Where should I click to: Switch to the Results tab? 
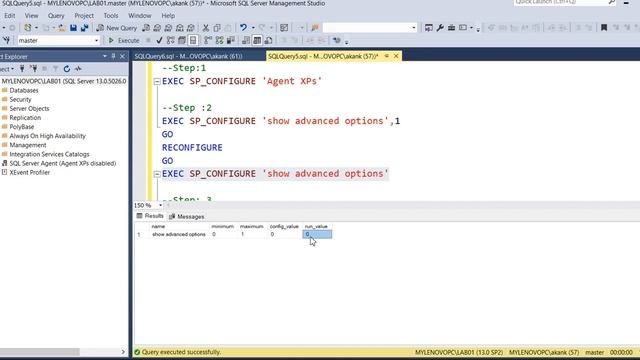[150, 216]
